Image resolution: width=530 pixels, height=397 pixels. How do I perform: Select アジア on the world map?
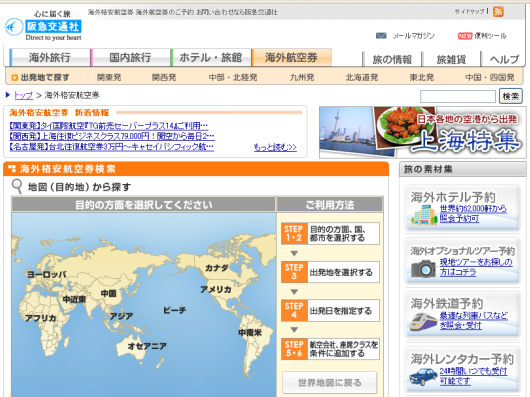(x=121, y=316)
